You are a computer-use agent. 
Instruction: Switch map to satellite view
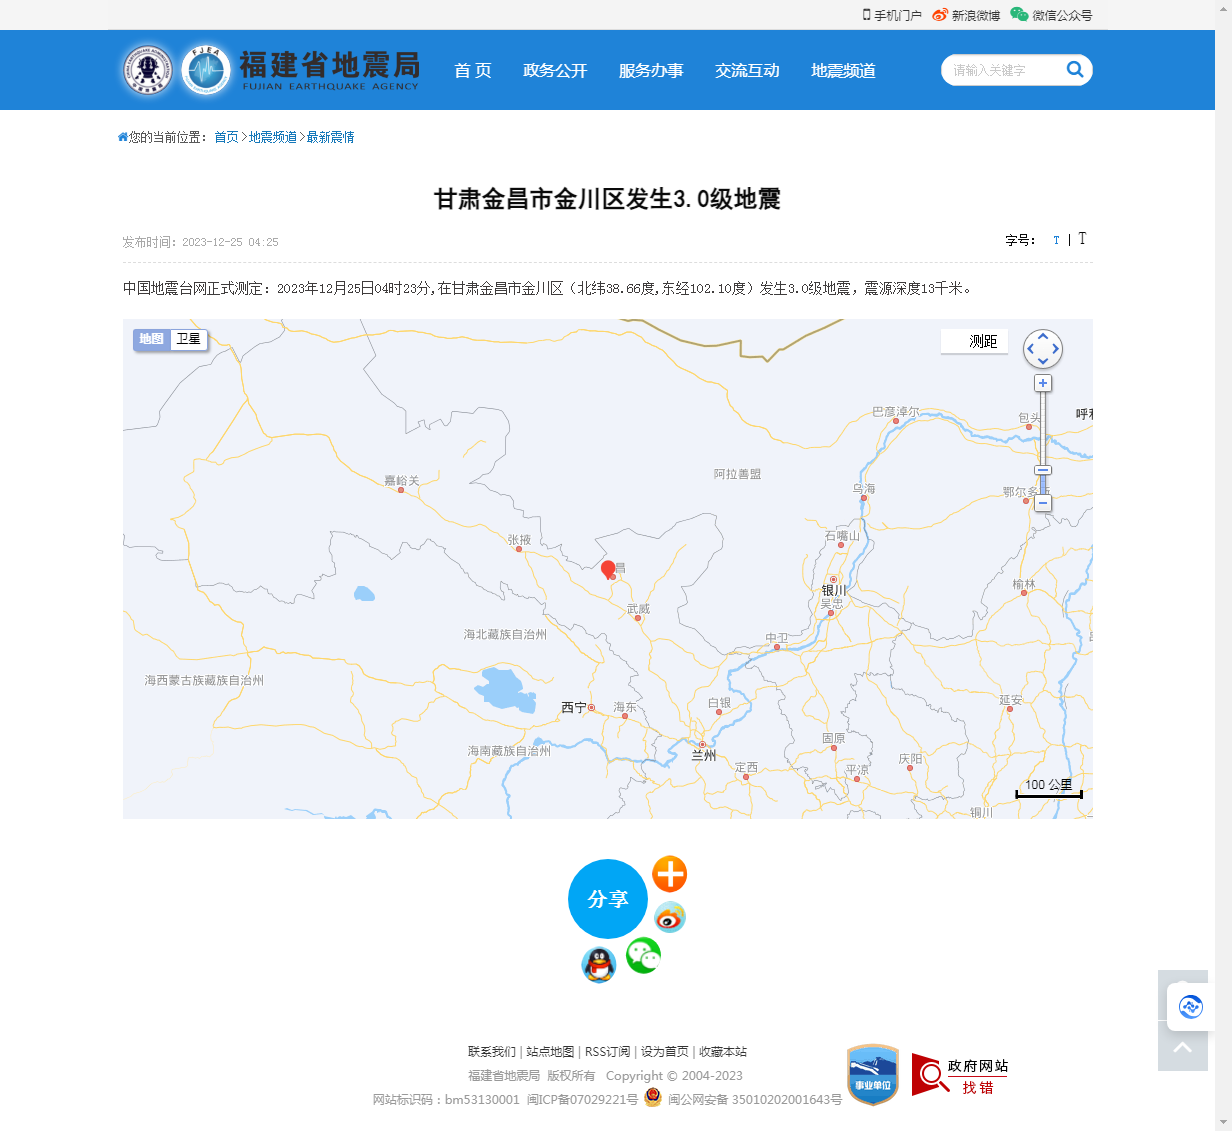click(x=189, y=340)
